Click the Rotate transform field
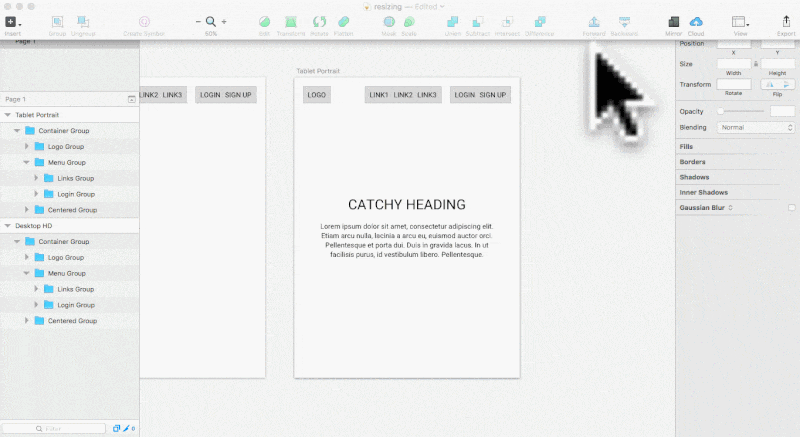This screenshot has height=437, width=800. (x=734, y=84)
